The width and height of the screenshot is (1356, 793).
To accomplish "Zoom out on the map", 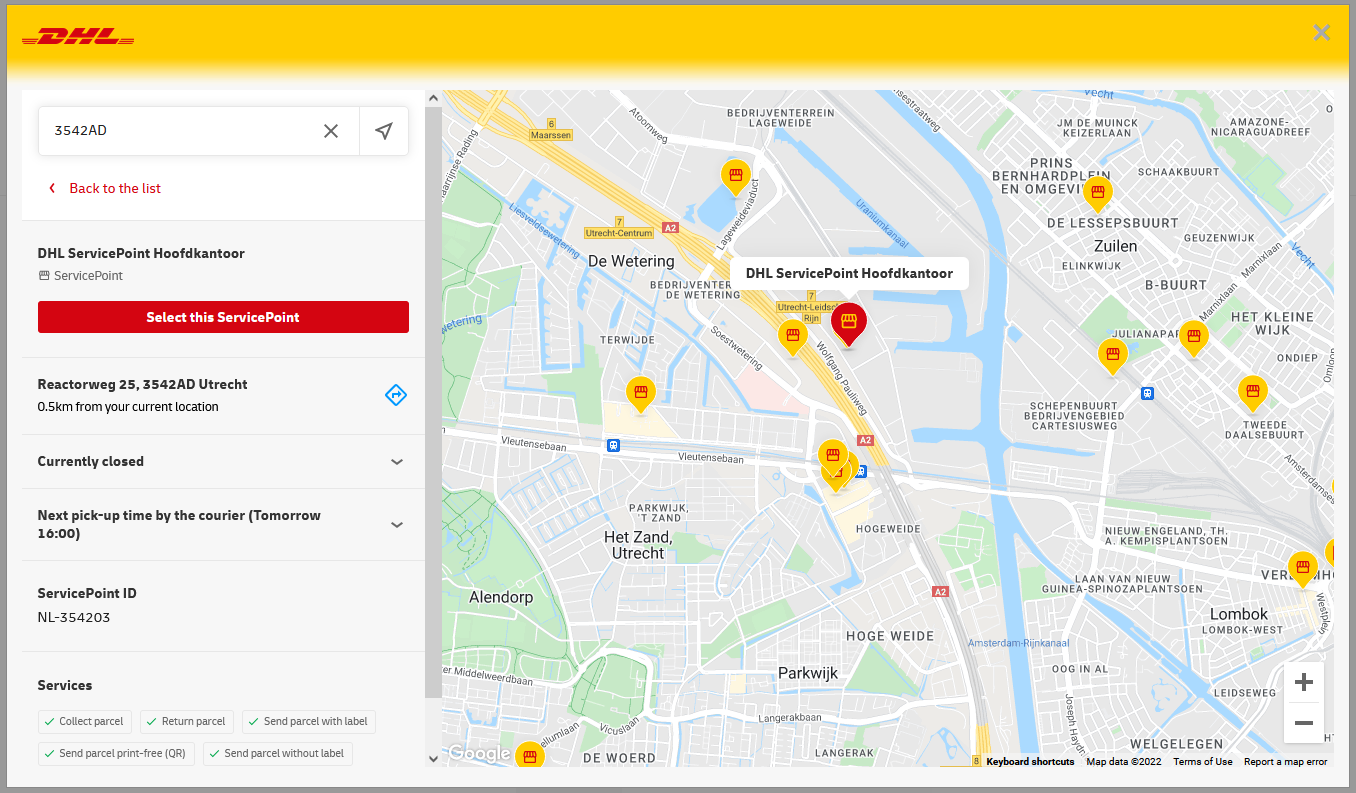I will [x=1304, y=723].
